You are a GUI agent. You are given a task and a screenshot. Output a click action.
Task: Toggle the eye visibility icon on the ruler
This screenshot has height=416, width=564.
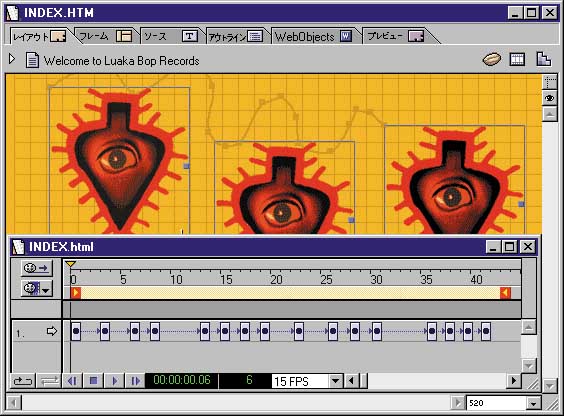point(549,98)
